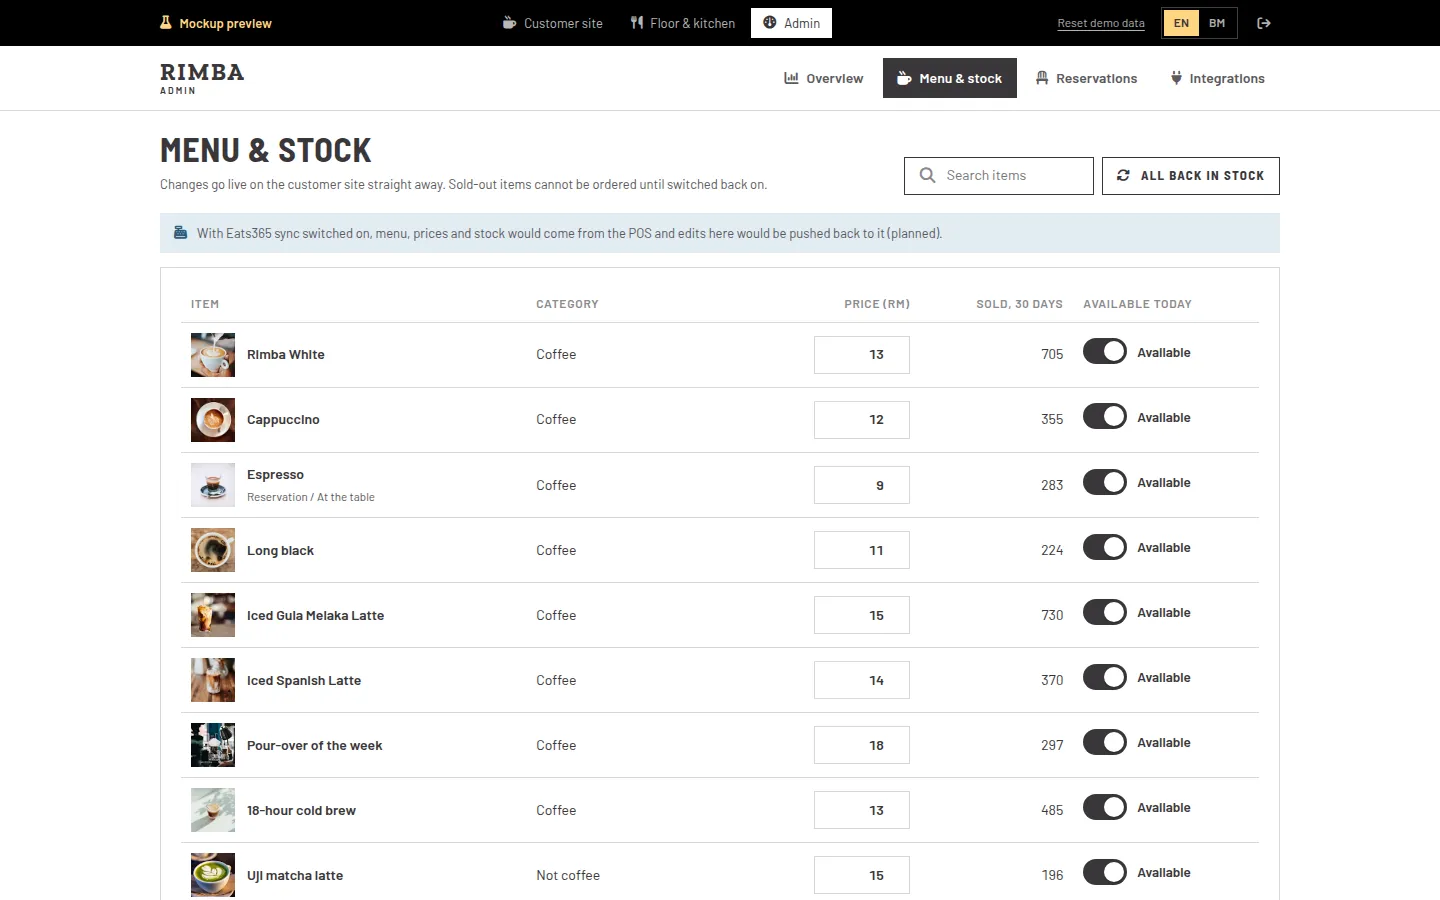Image resolution: width=1440 pixels, height=900 pixels.
Task: Click the sold count 730
Action: (x=1052, y=615)
